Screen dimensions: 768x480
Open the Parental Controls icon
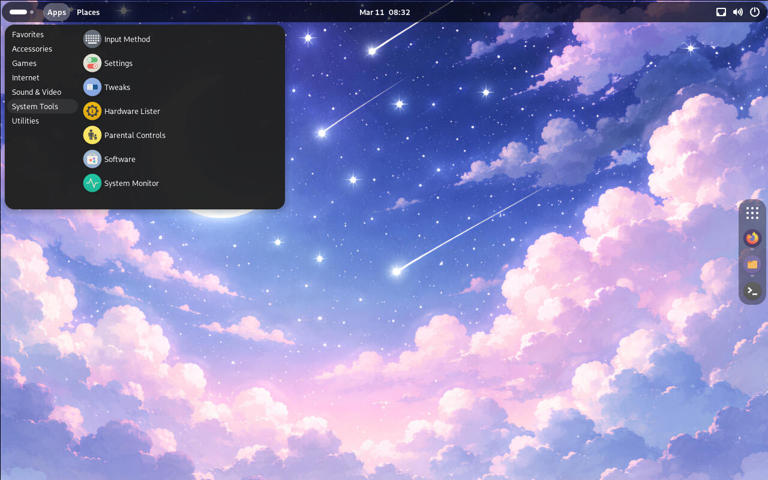click(x=92, y=135)
